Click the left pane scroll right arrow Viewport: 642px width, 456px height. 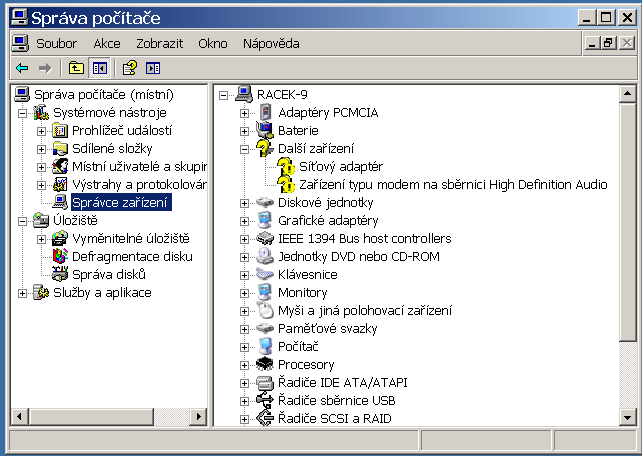tap(199, 417)
